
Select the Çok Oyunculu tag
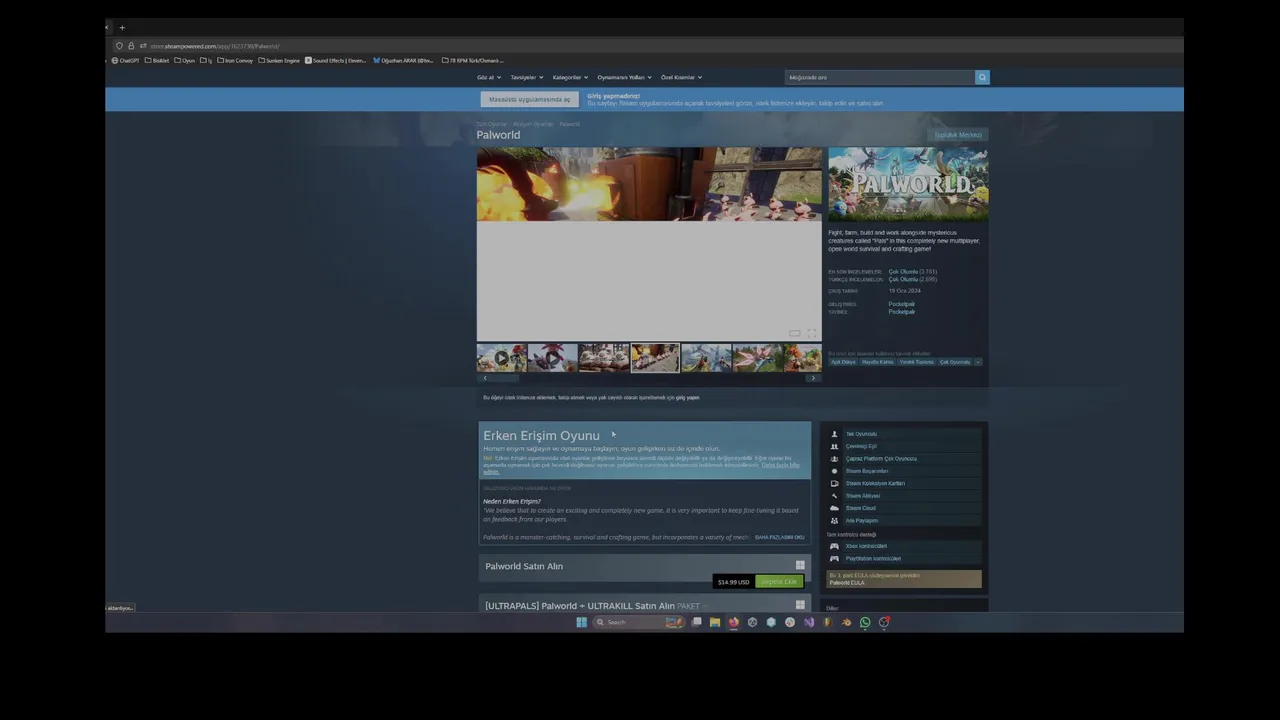[x=955, y=362]
